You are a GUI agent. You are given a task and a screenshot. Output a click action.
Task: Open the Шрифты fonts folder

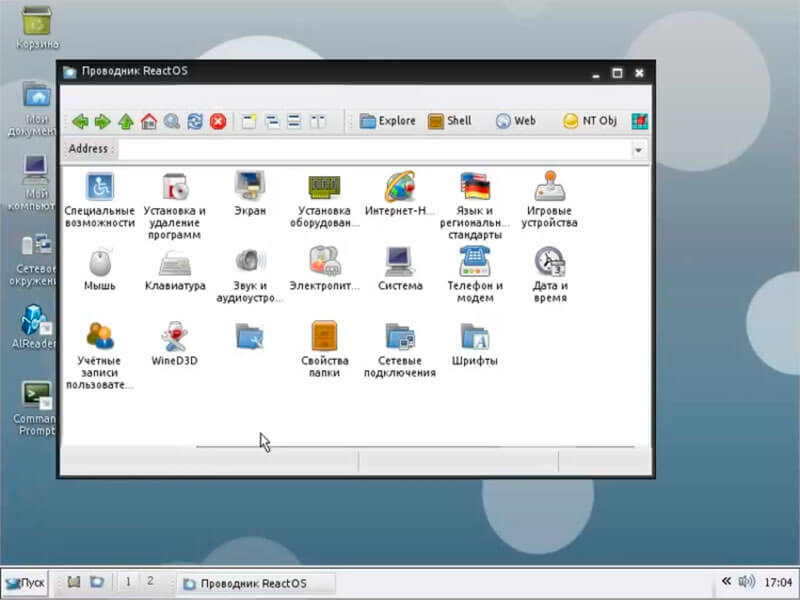474,343
